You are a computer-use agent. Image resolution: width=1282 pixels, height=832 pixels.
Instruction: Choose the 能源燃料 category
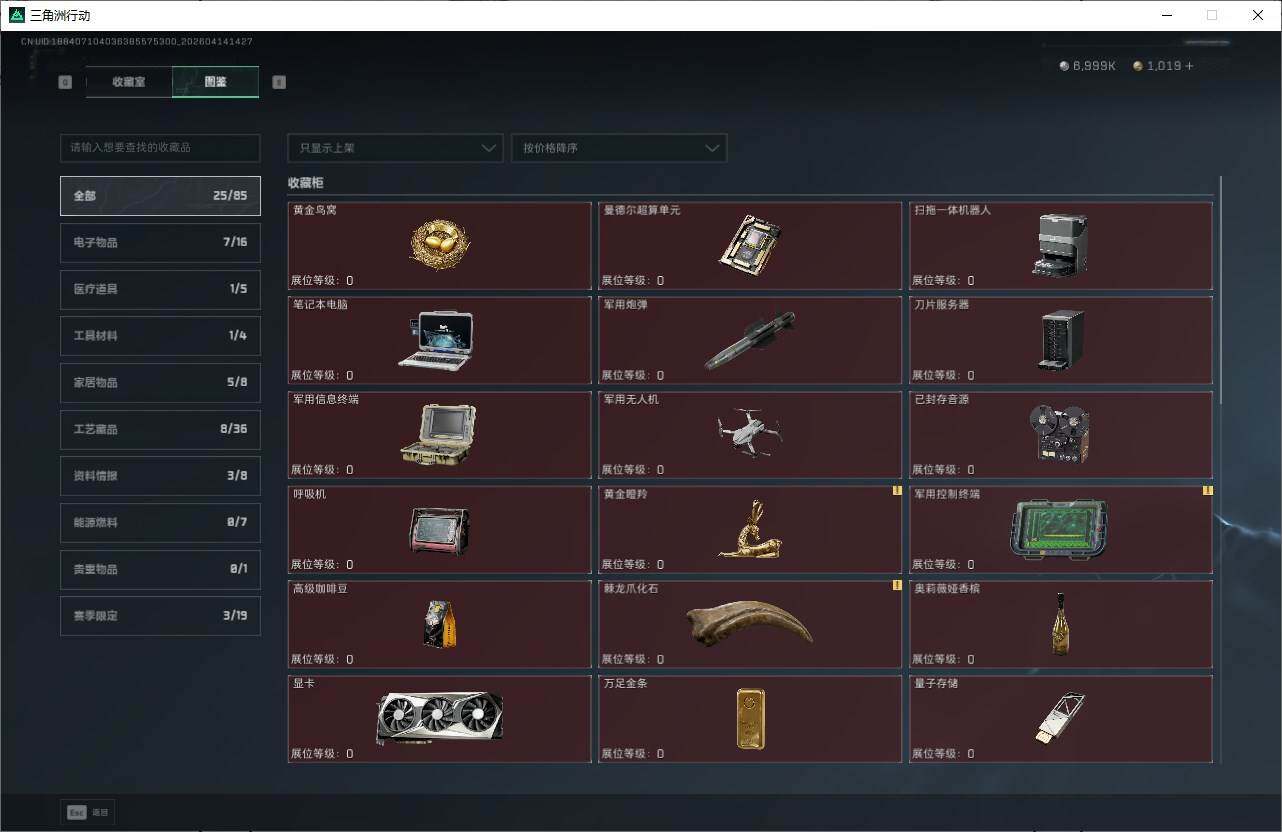[160, 522]
